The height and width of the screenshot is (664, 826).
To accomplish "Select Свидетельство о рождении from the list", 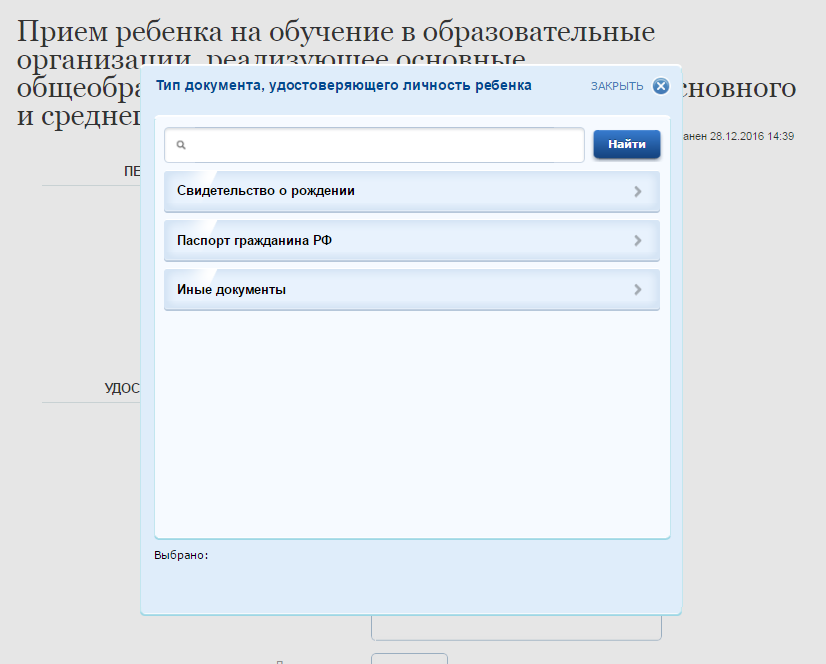I will (x=266, y=191).
